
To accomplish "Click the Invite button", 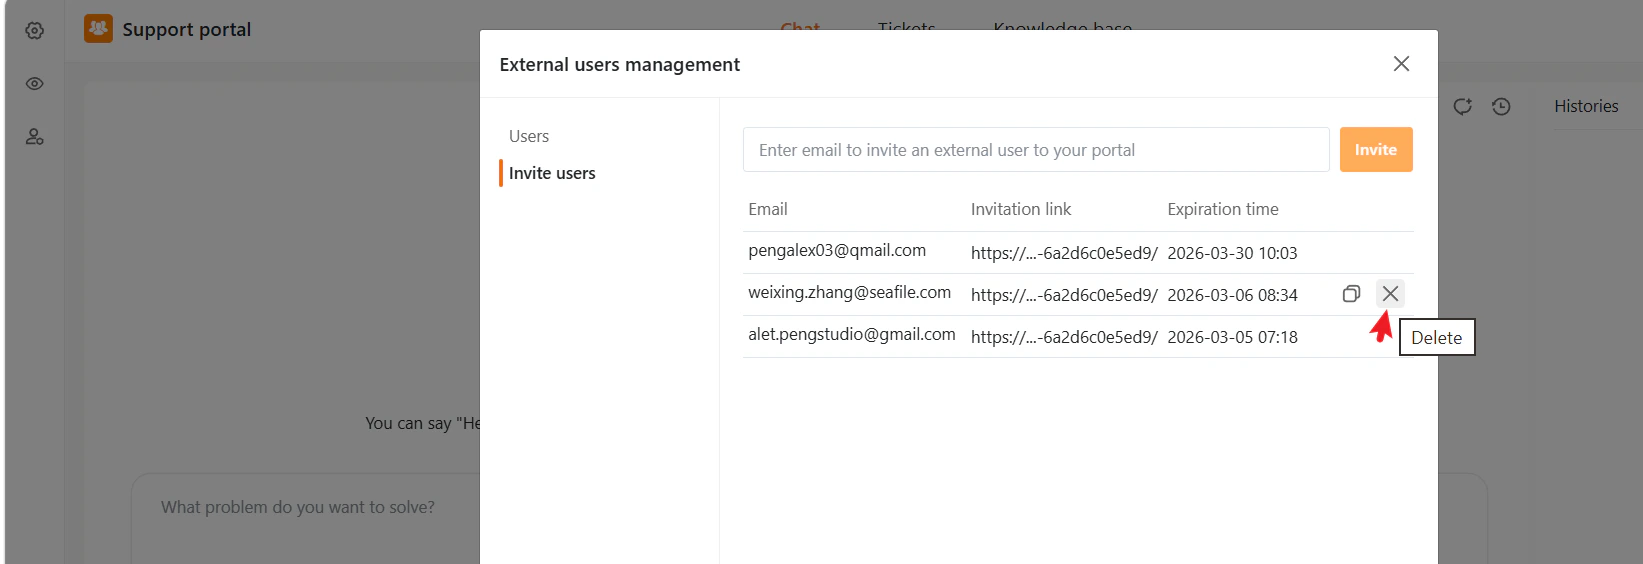I will coord(1376,150).
